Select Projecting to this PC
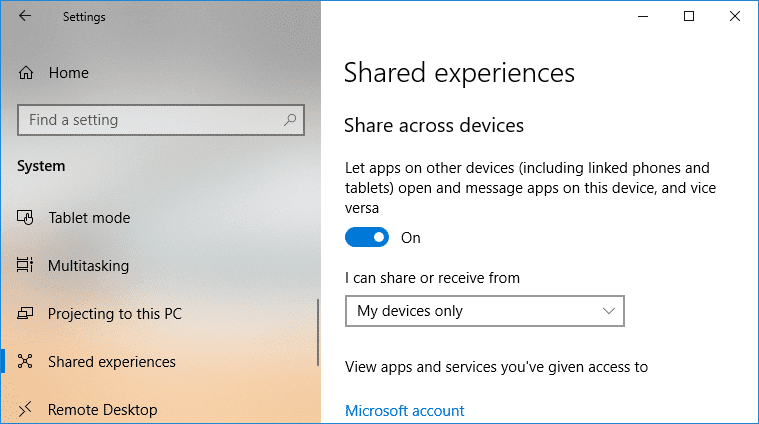Image resolution: width=759 pixels, height=424 pixels. click(115, 314)
